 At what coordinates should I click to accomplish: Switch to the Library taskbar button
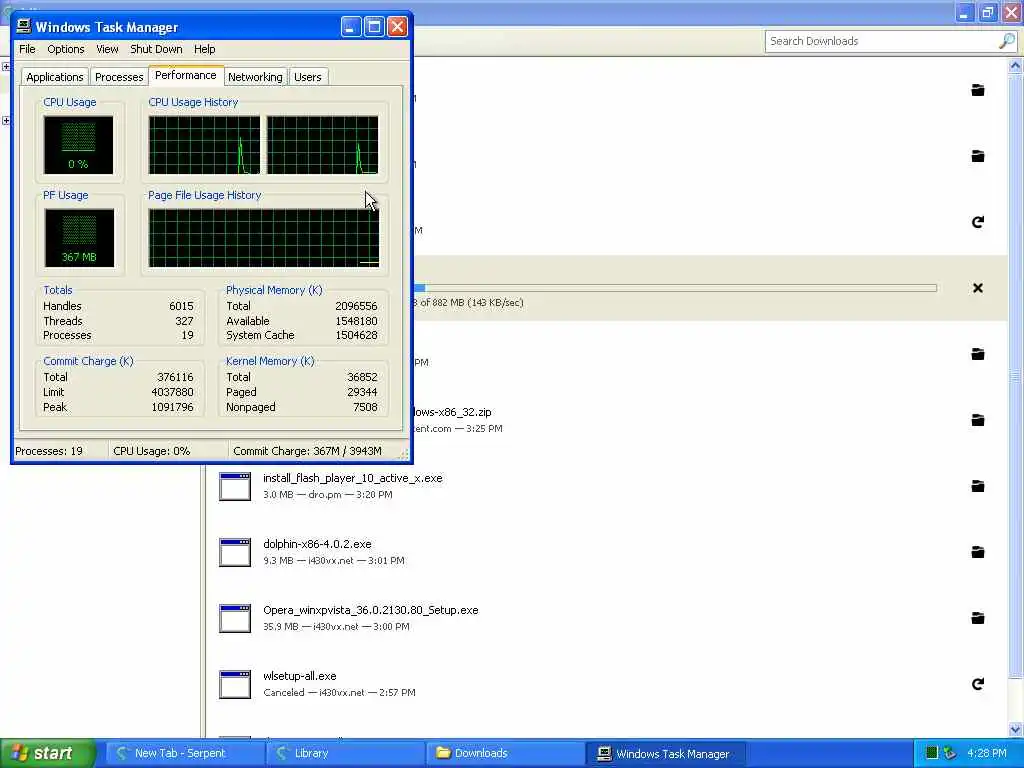(345, 753)
